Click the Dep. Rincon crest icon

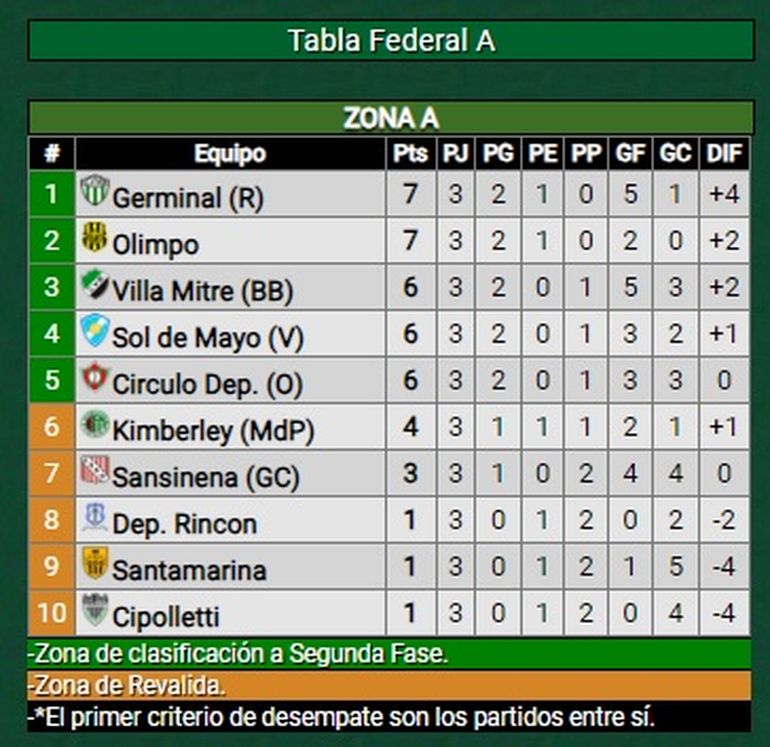[94, 518]
